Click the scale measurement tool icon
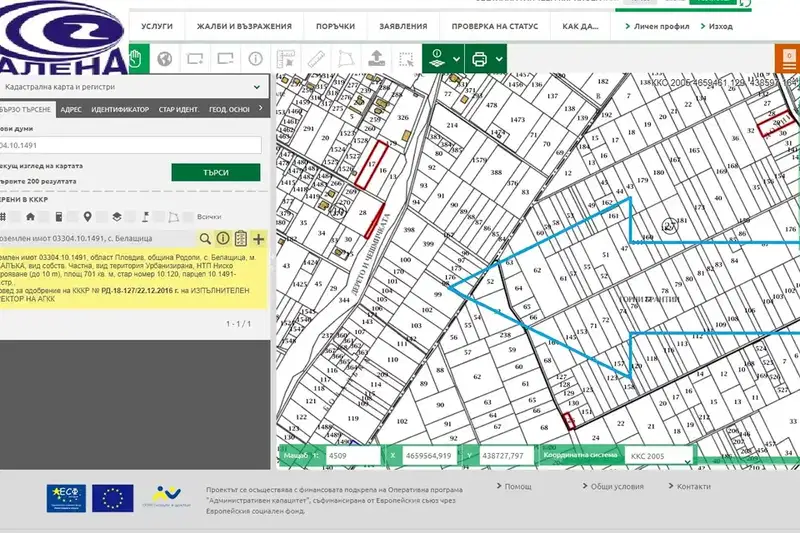The height and width of the screenshot is (533, 800). [x=286, y=59]
